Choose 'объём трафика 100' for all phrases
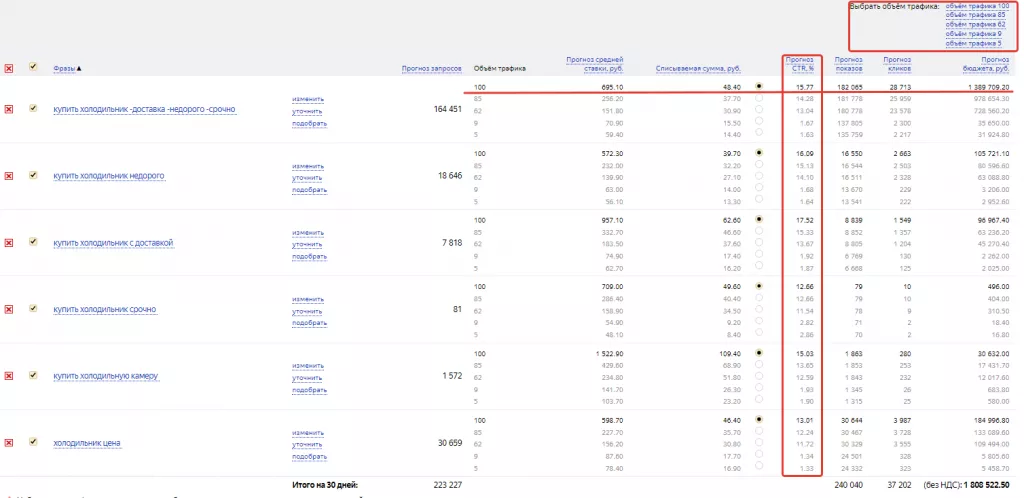Viewport: 1024px width, 498px height. pos(977,6)
